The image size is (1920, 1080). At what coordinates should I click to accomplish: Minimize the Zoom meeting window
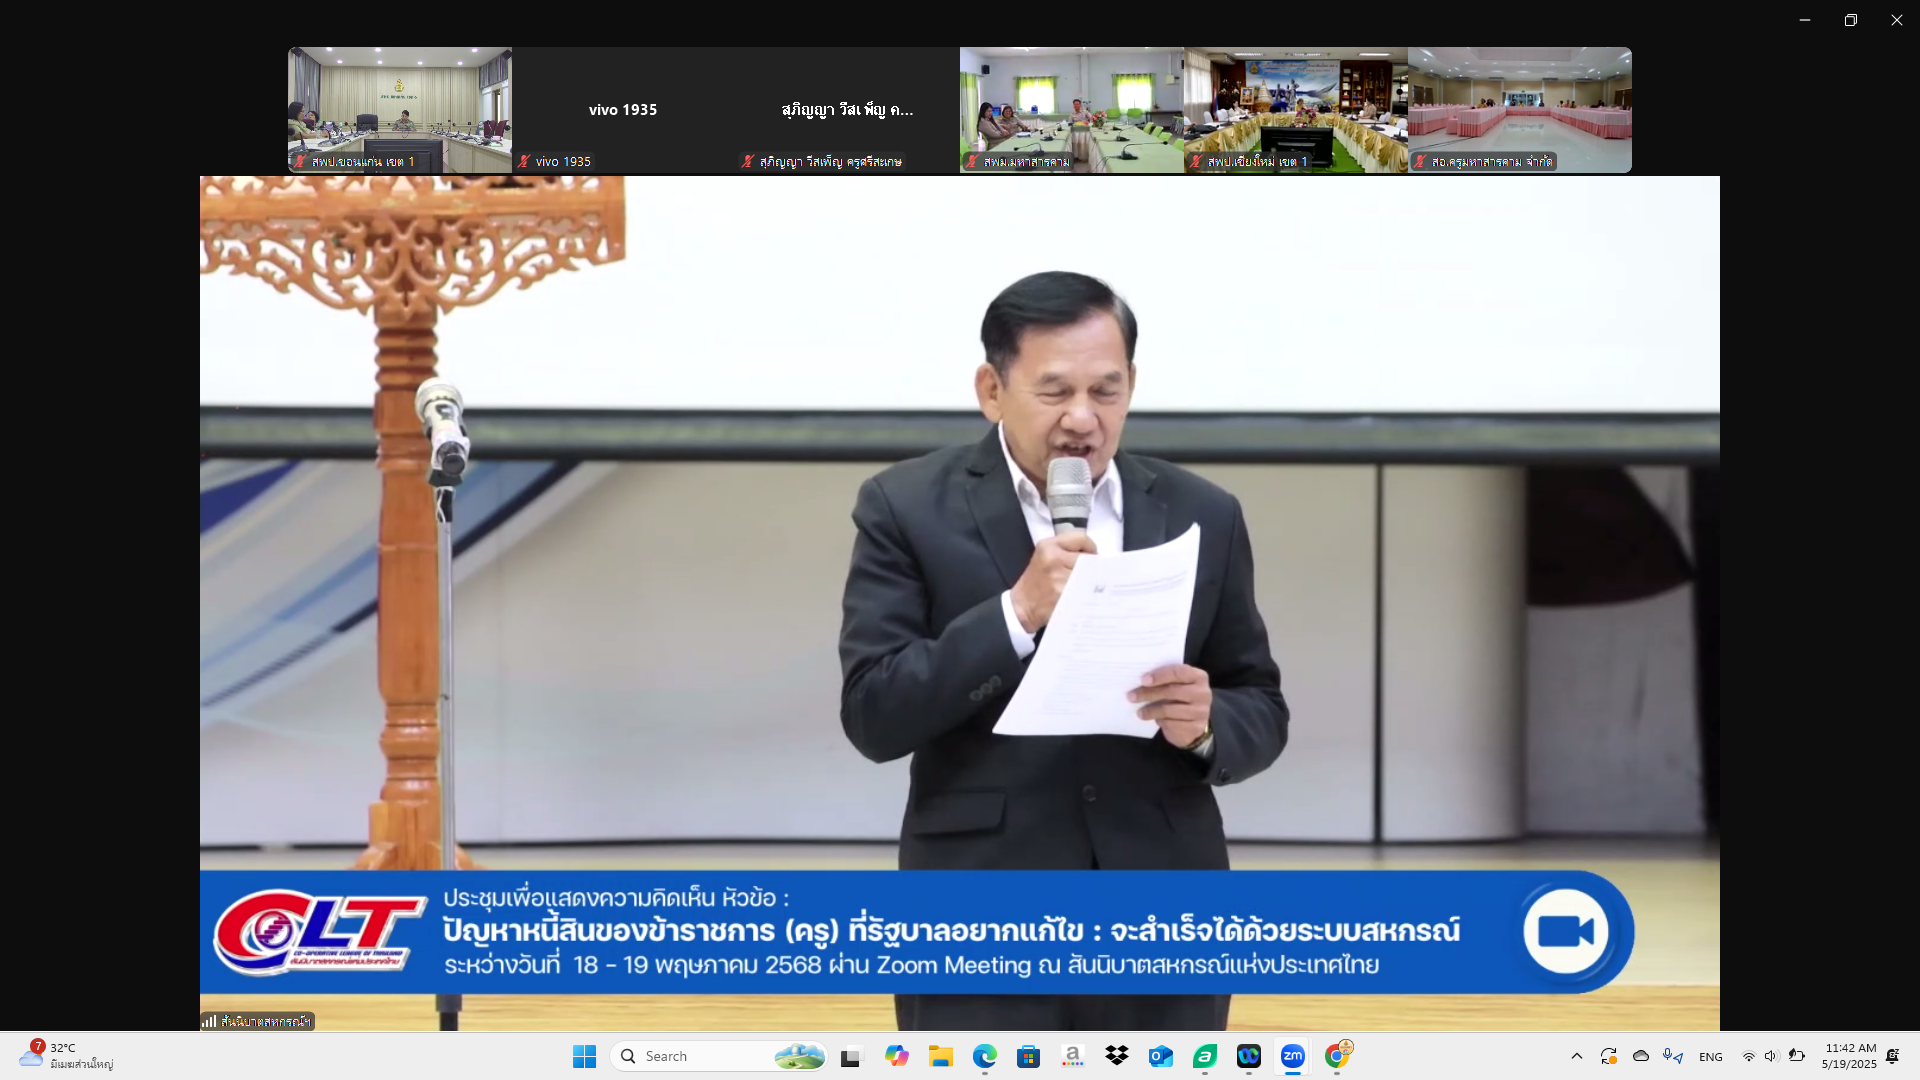click(1805, 20)
